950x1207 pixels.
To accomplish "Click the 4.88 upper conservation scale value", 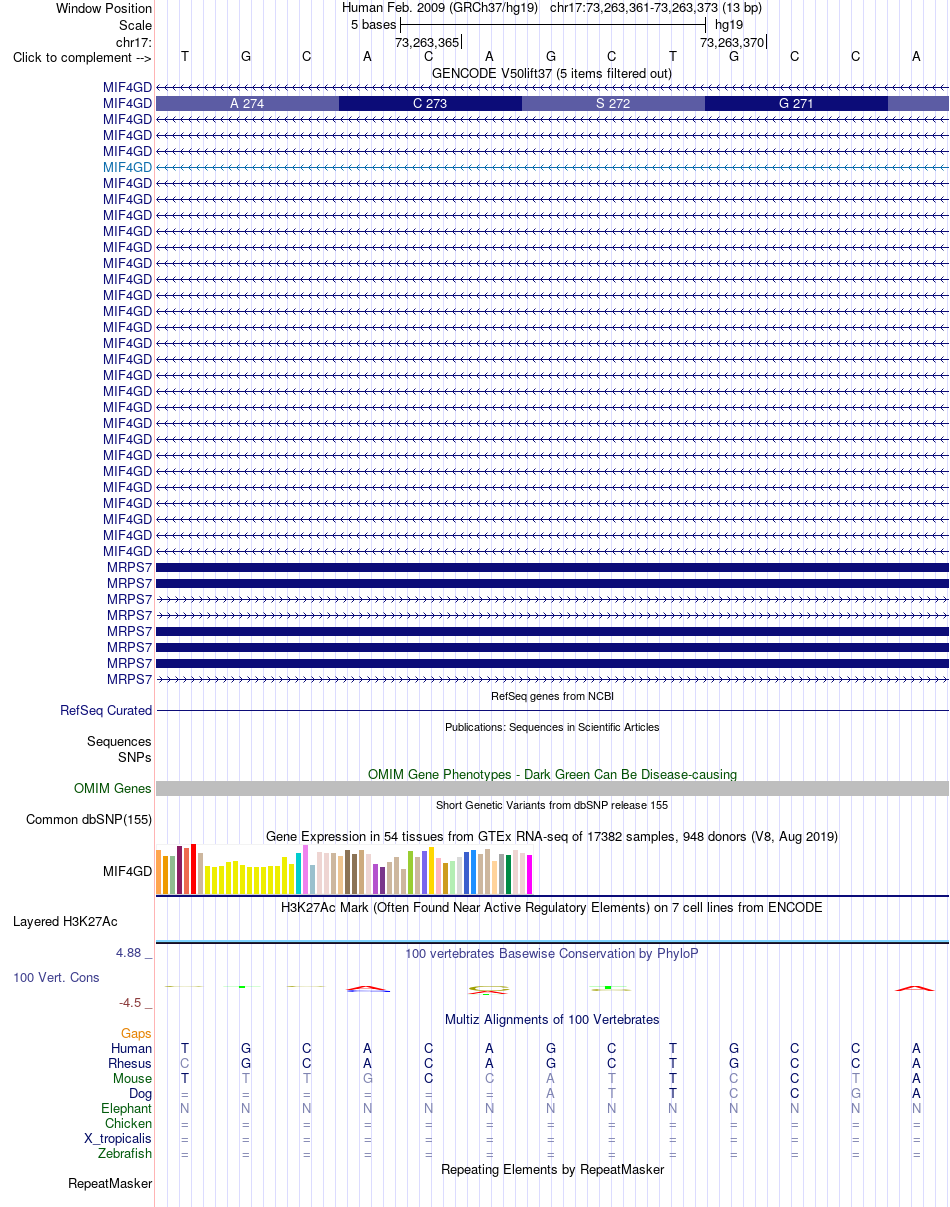I will click(129, 953).
